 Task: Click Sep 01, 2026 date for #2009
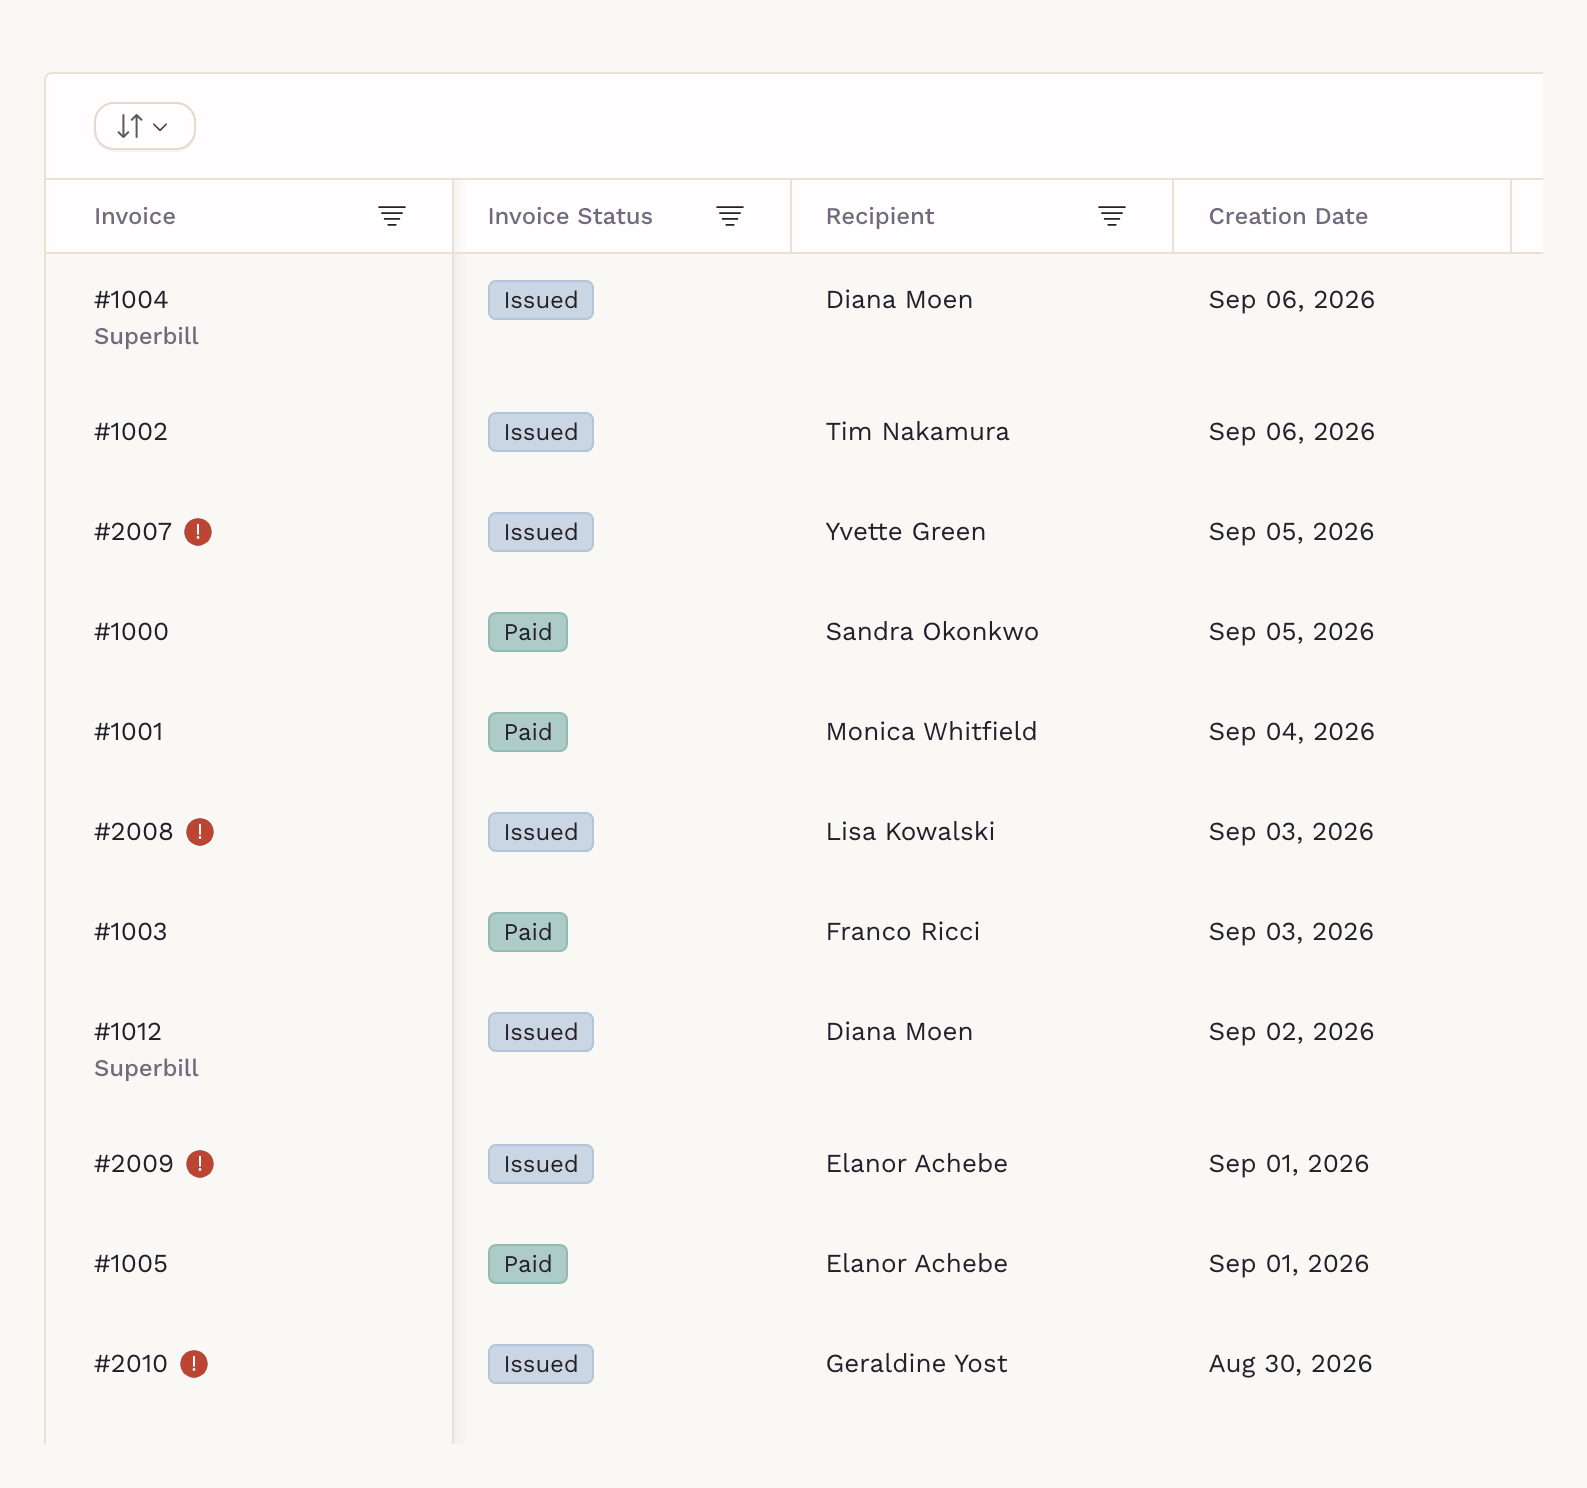coord(1289,1164)
